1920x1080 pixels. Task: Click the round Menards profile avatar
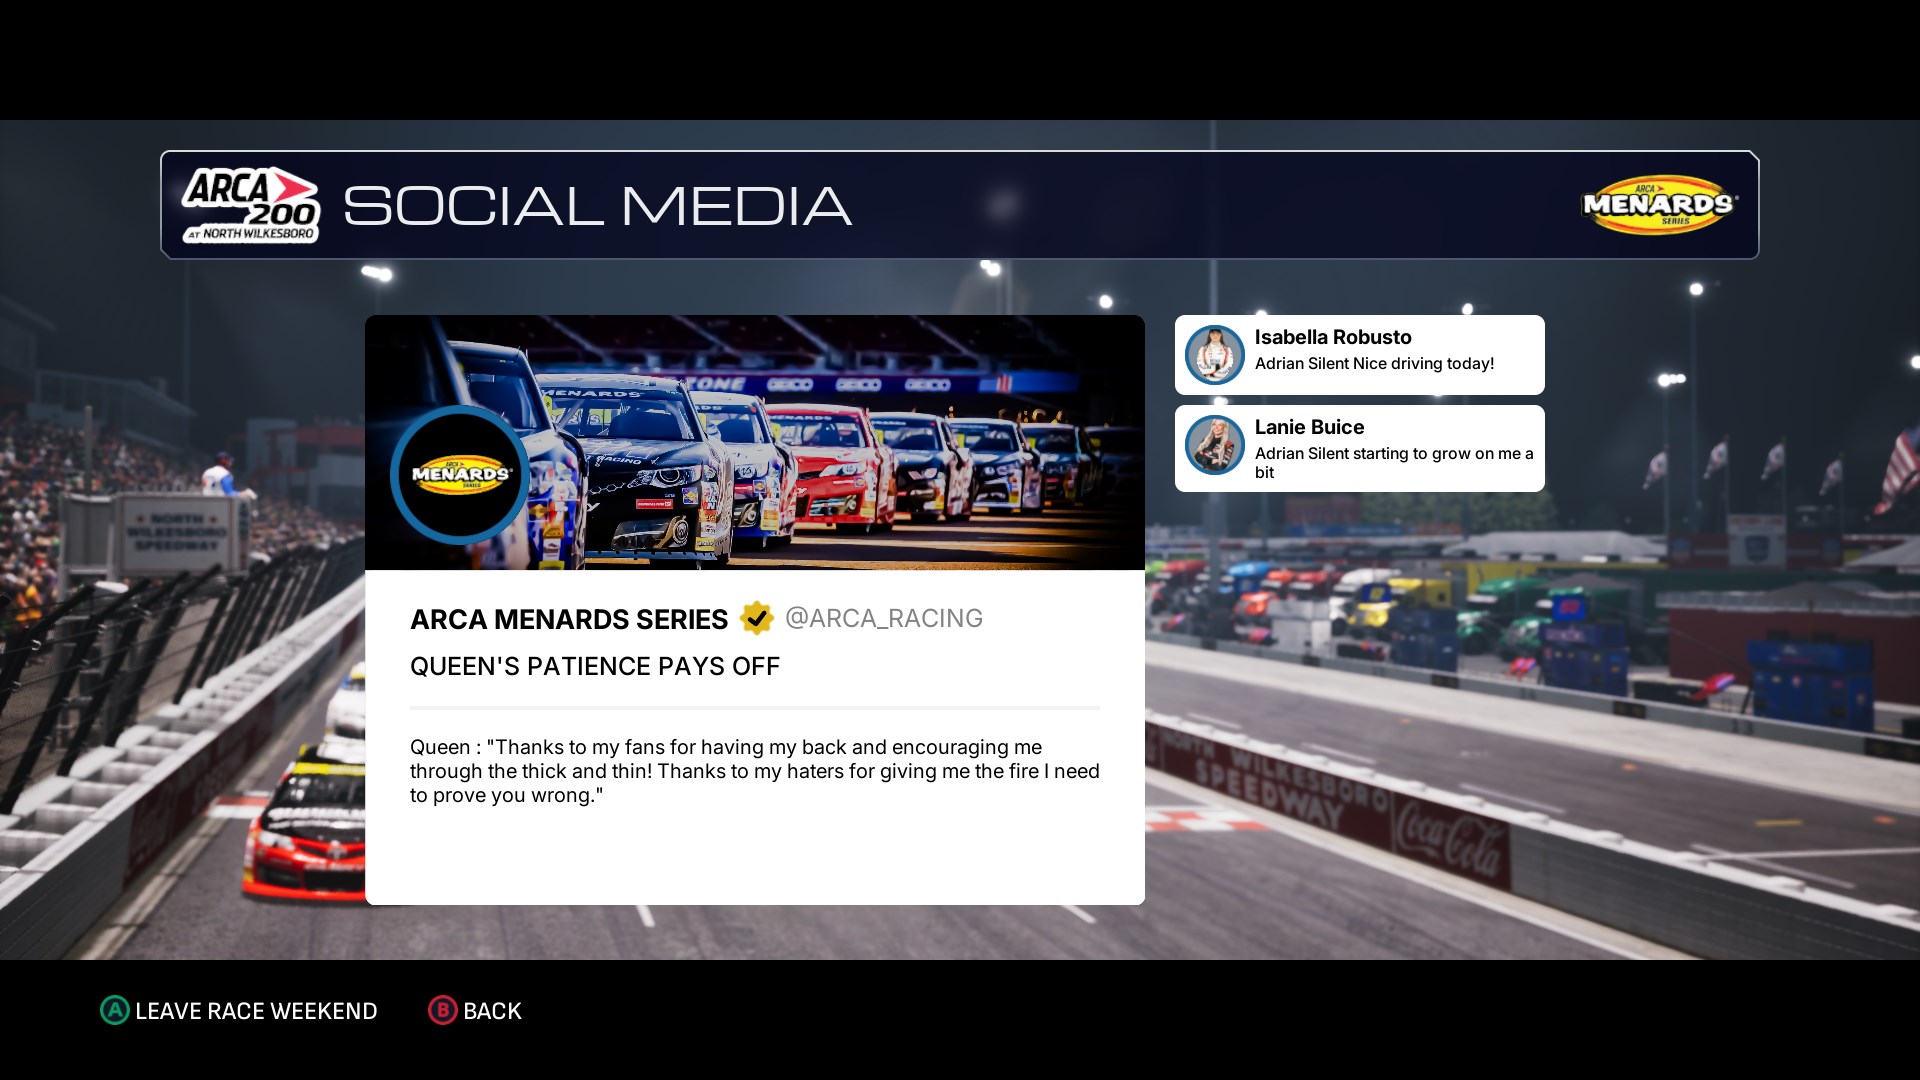pos(460,474)
